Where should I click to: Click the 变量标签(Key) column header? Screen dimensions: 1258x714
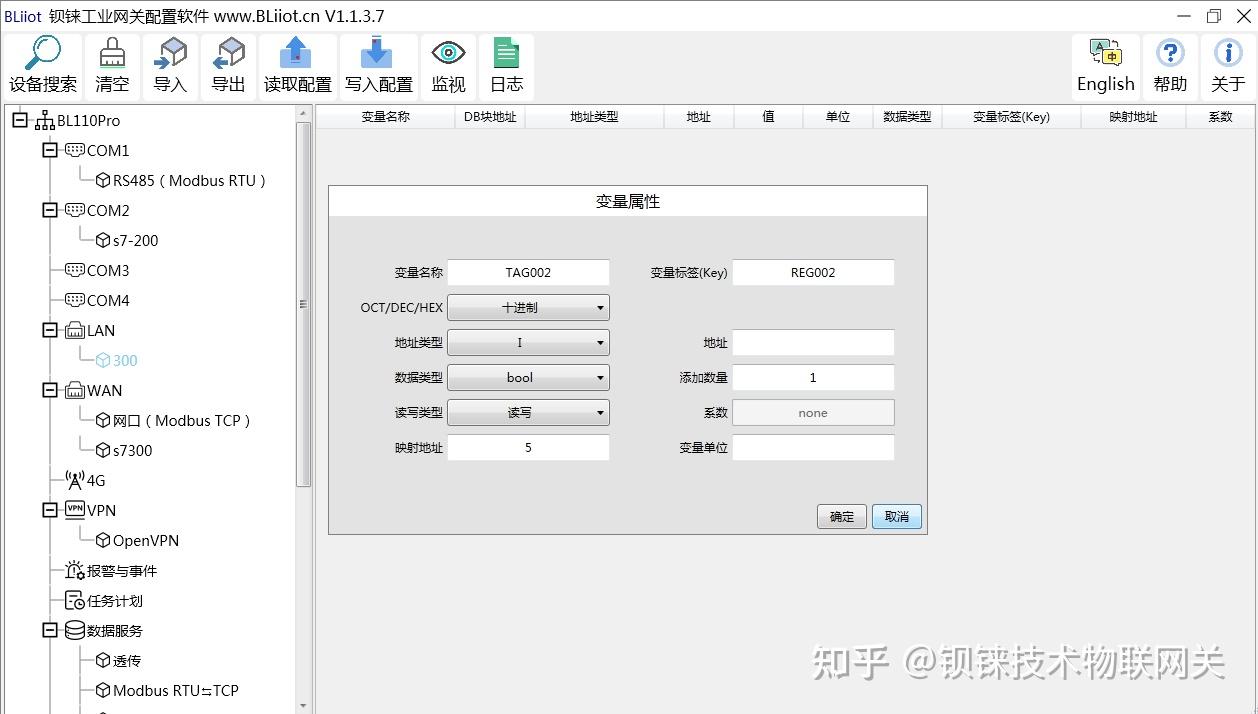coord(1011,117)
